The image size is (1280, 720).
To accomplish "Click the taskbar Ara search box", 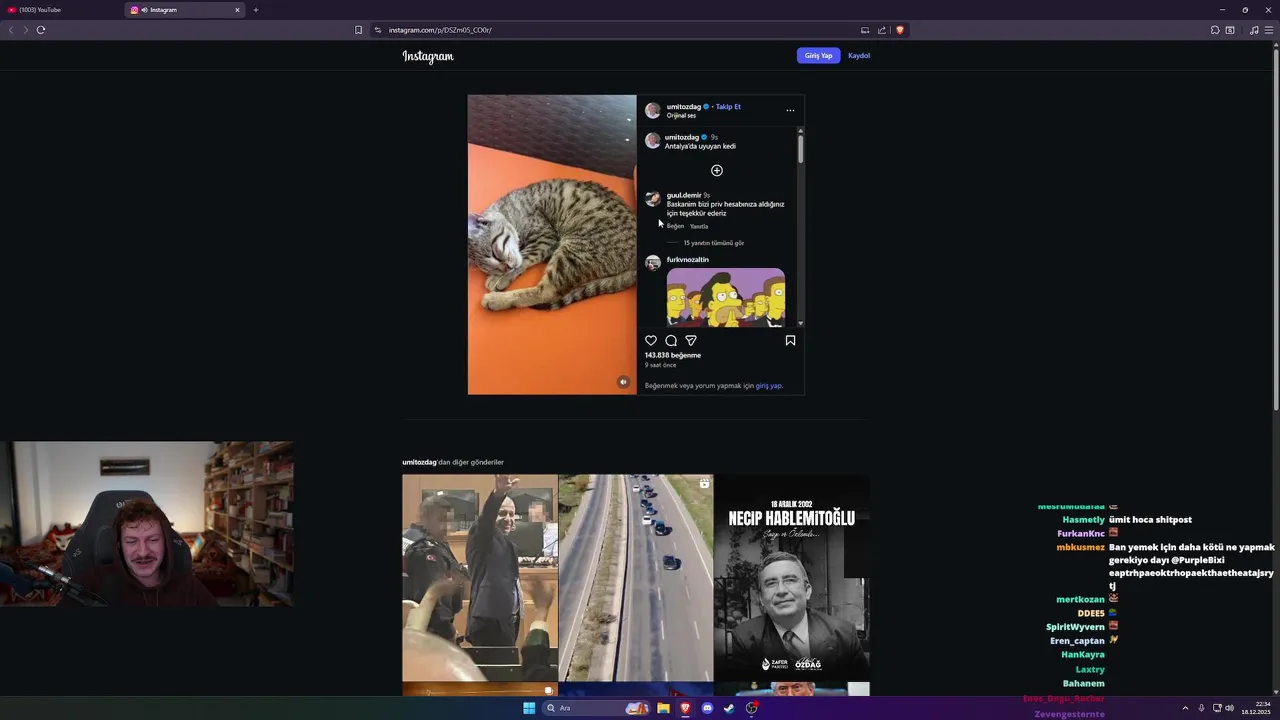I will [x=597, y=708].
